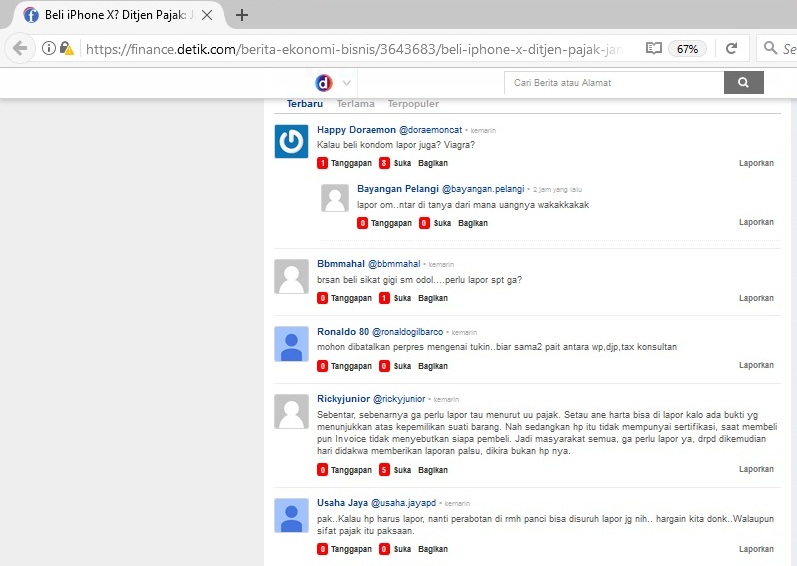Click Laporkan on Bbmmahal's comment
This screenshot has width=797, height=566.
tap(756, 298)
